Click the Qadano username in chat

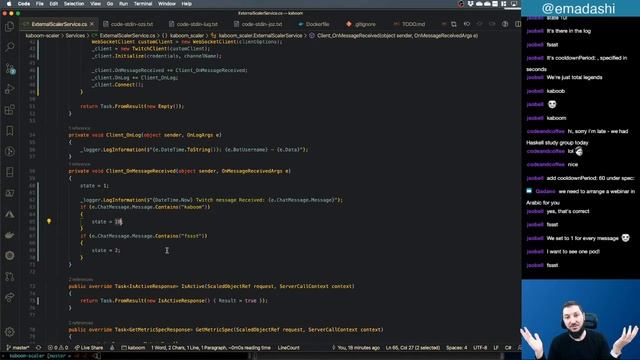click(x=545, y=191)
